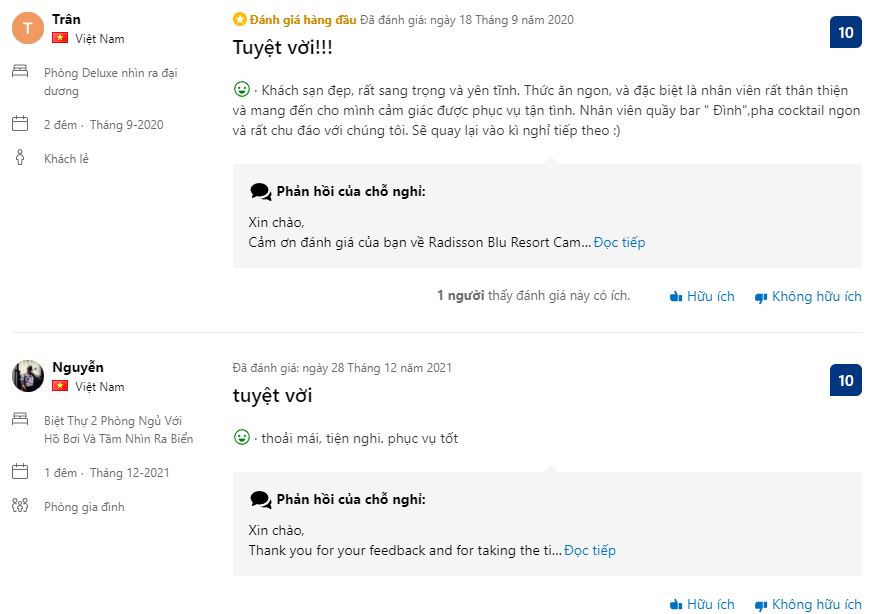Mark Trần's review as Không hữu ích
The width and height of the screenshot is (874, 614).
click(x=808, y=296)
